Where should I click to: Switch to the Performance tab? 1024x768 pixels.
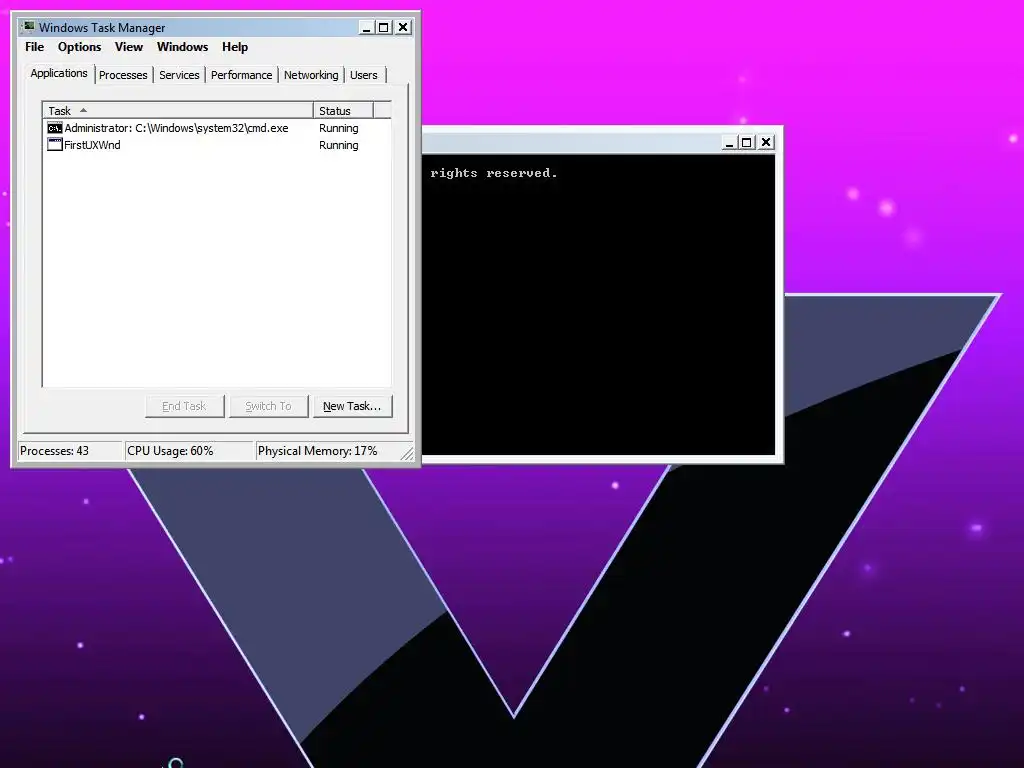(241, 75)
